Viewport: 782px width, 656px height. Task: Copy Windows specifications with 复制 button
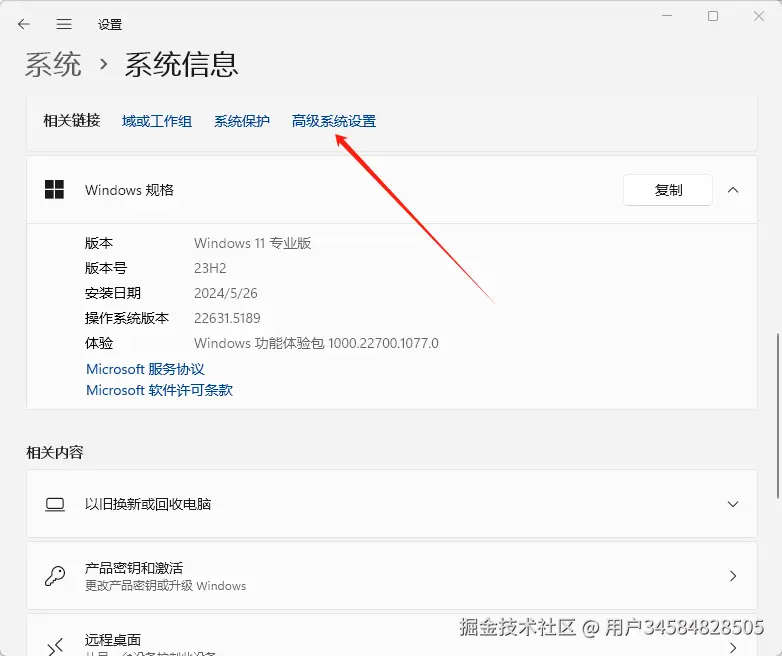coord(668,190)
